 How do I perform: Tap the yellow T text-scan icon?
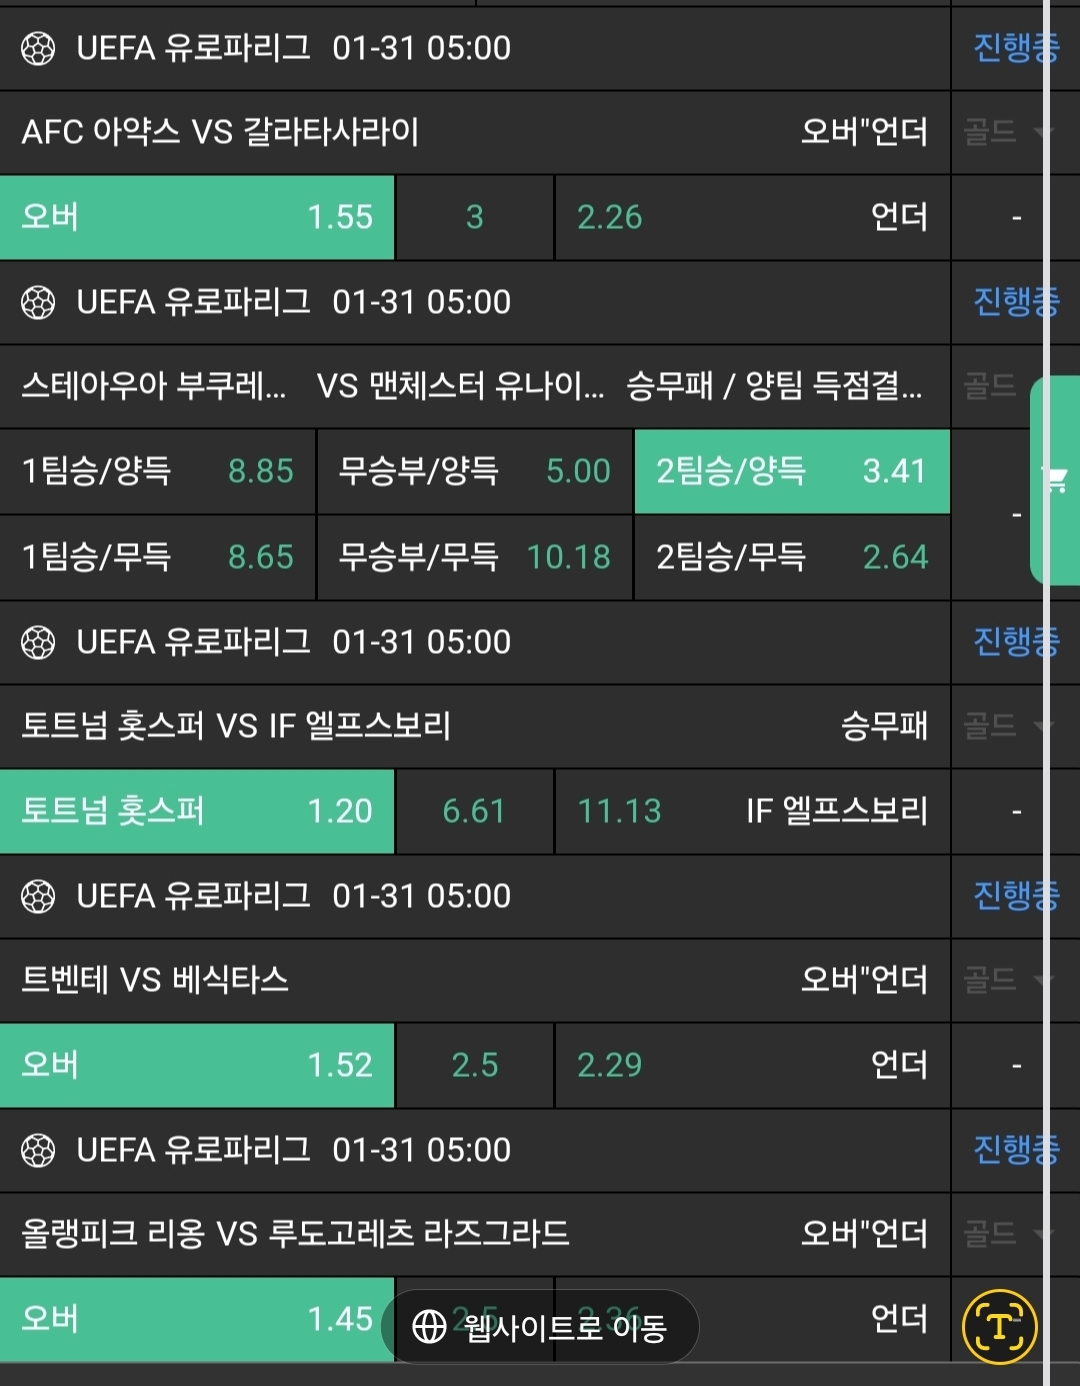click(999, 1327)
